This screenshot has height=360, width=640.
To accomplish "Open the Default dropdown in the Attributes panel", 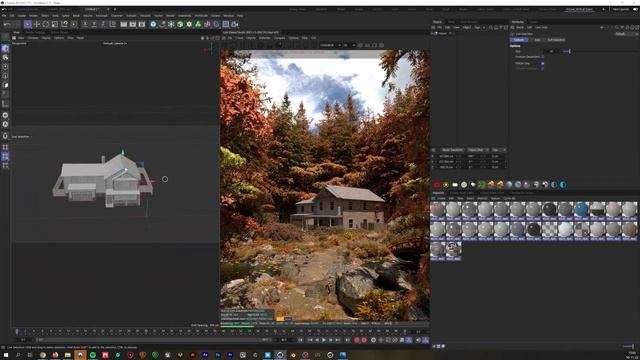I will 626,34.
